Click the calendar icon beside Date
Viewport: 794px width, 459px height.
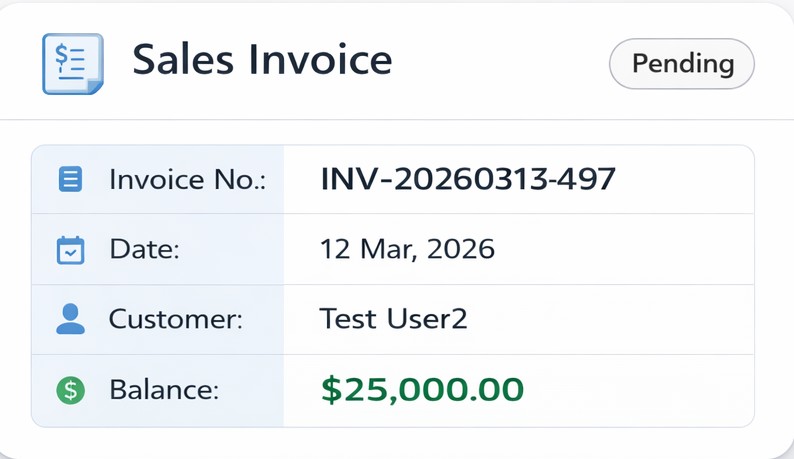(70, 249)
